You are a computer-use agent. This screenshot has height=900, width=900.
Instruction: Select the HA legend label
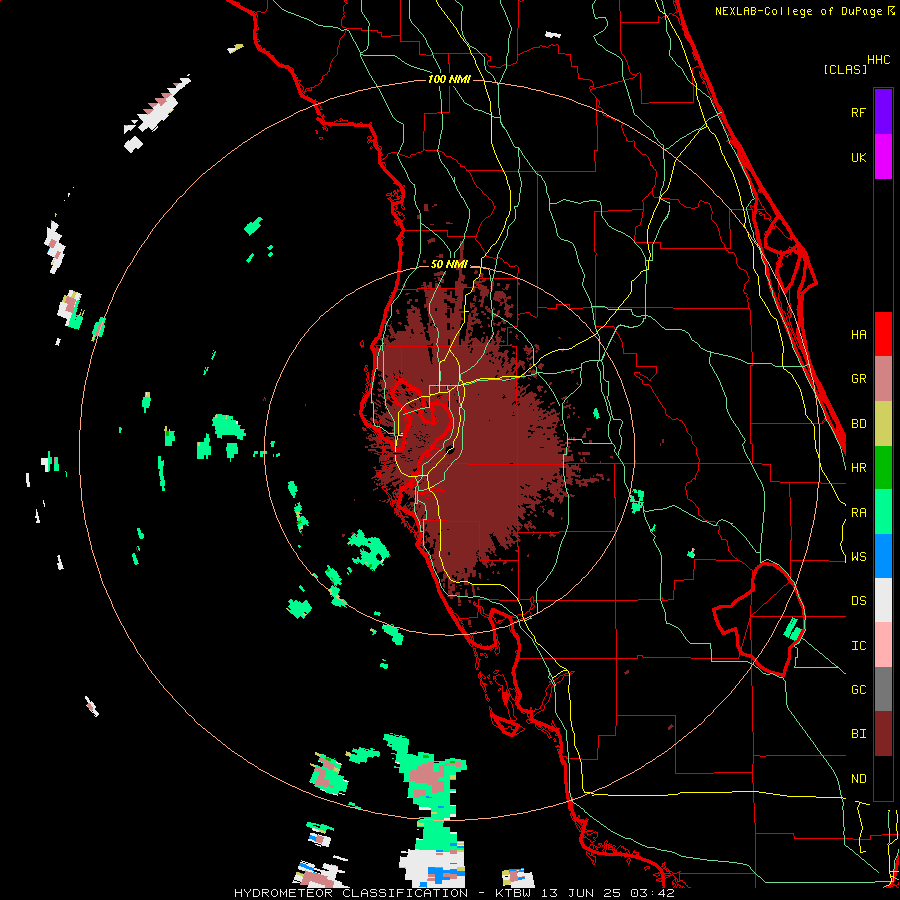(x=858, y=335)
